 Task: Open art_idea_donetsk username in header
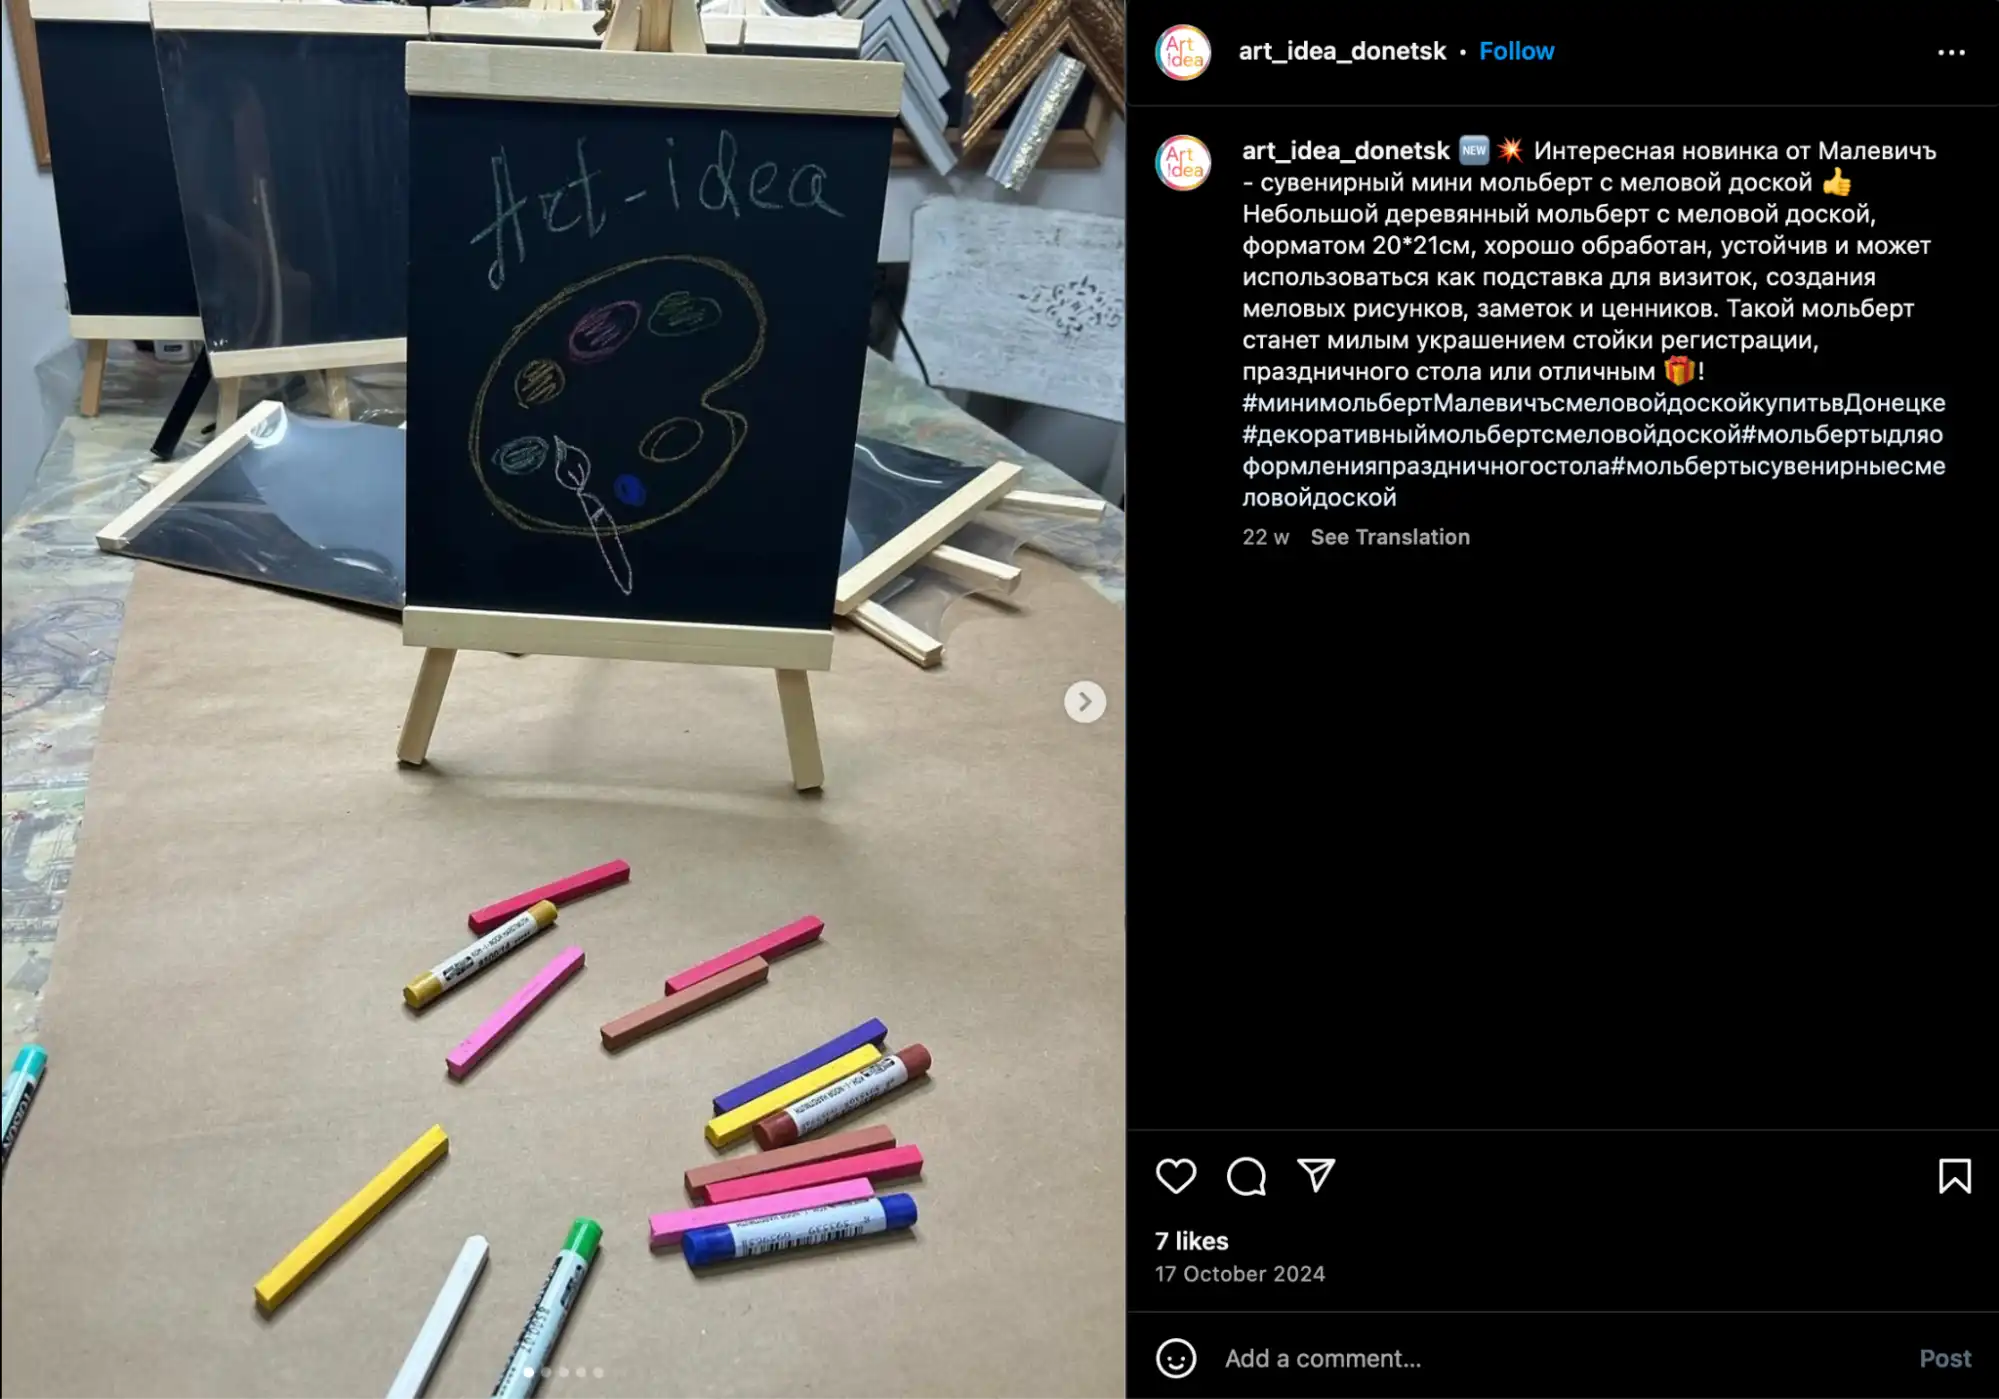coord(1342,51)
